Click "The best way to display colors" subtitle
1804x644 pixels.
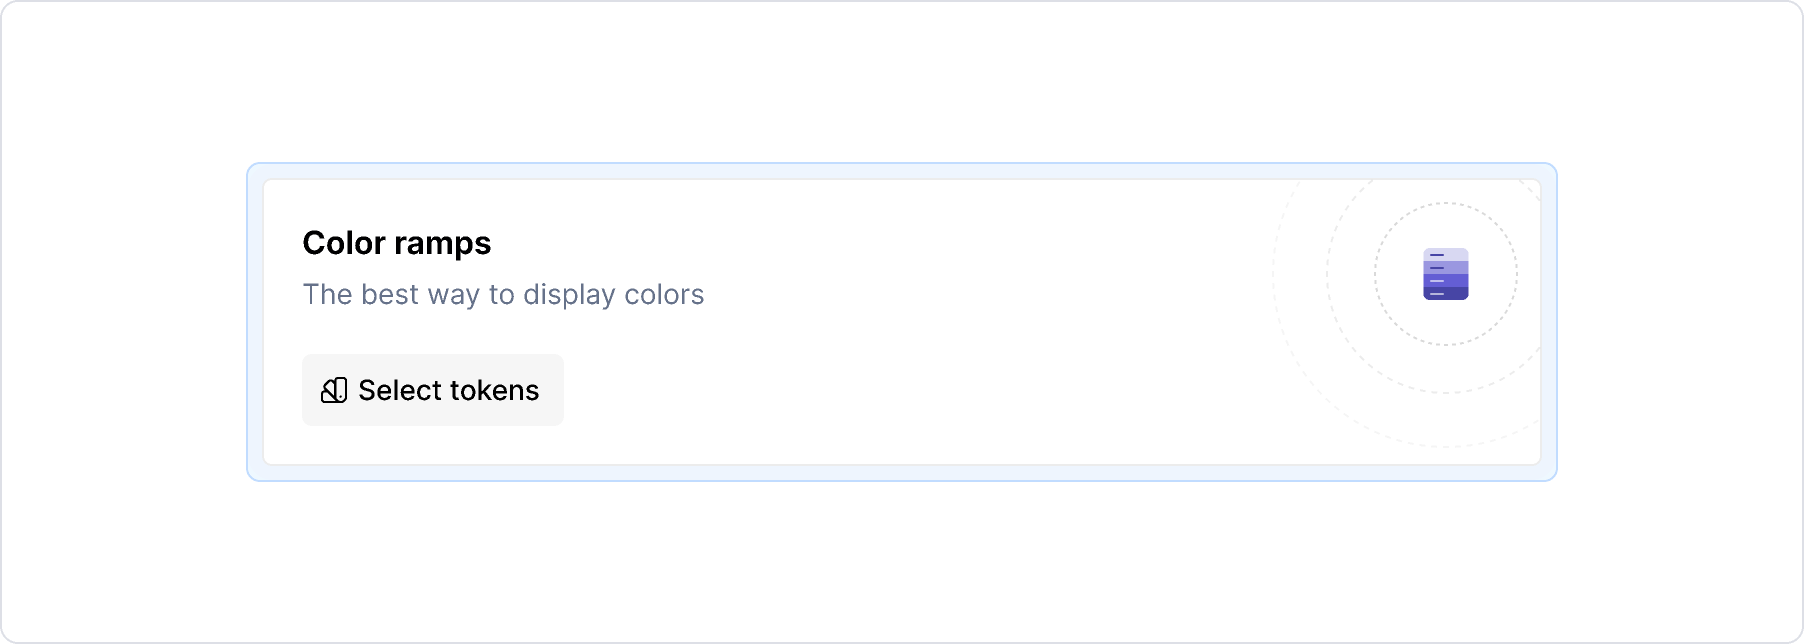[503, 295]
